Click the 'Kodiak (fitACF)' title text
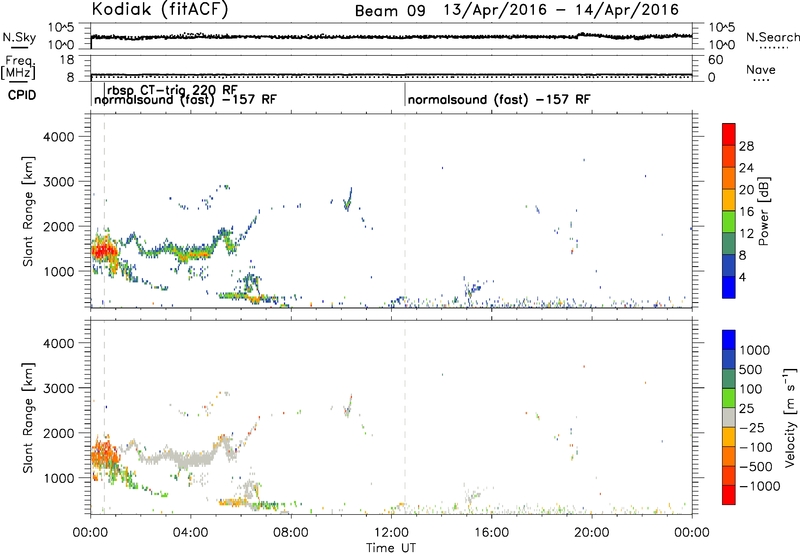The image size is (800, 554). [160, 10]
